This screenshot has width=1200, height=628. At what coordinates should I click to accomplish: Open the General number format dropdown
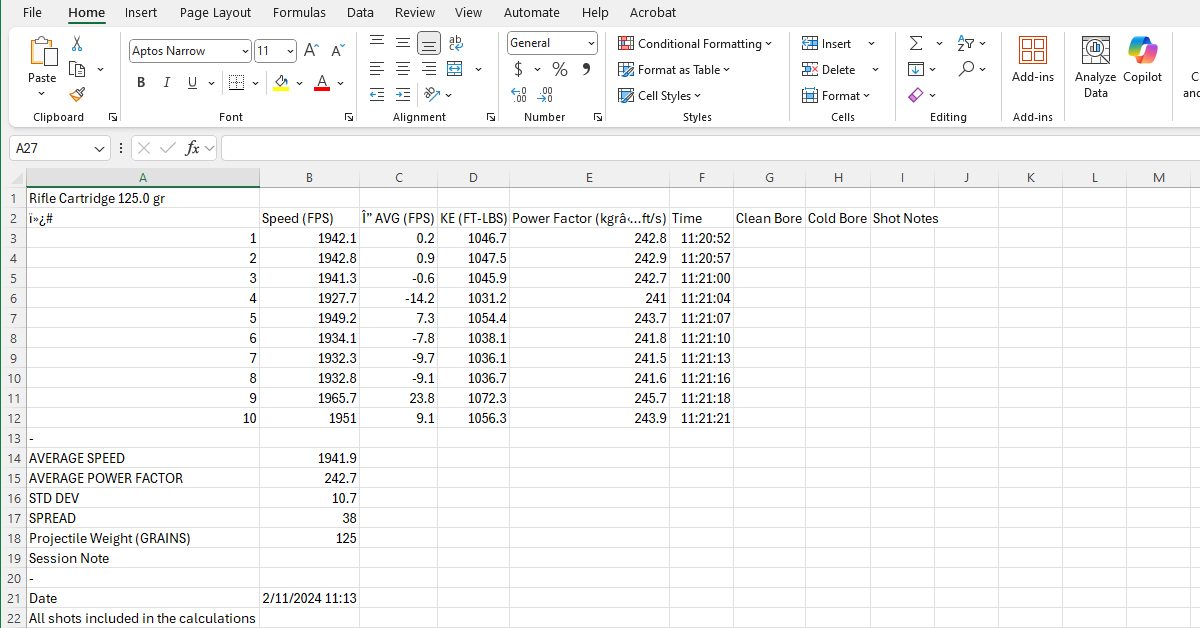coord(591,43)
